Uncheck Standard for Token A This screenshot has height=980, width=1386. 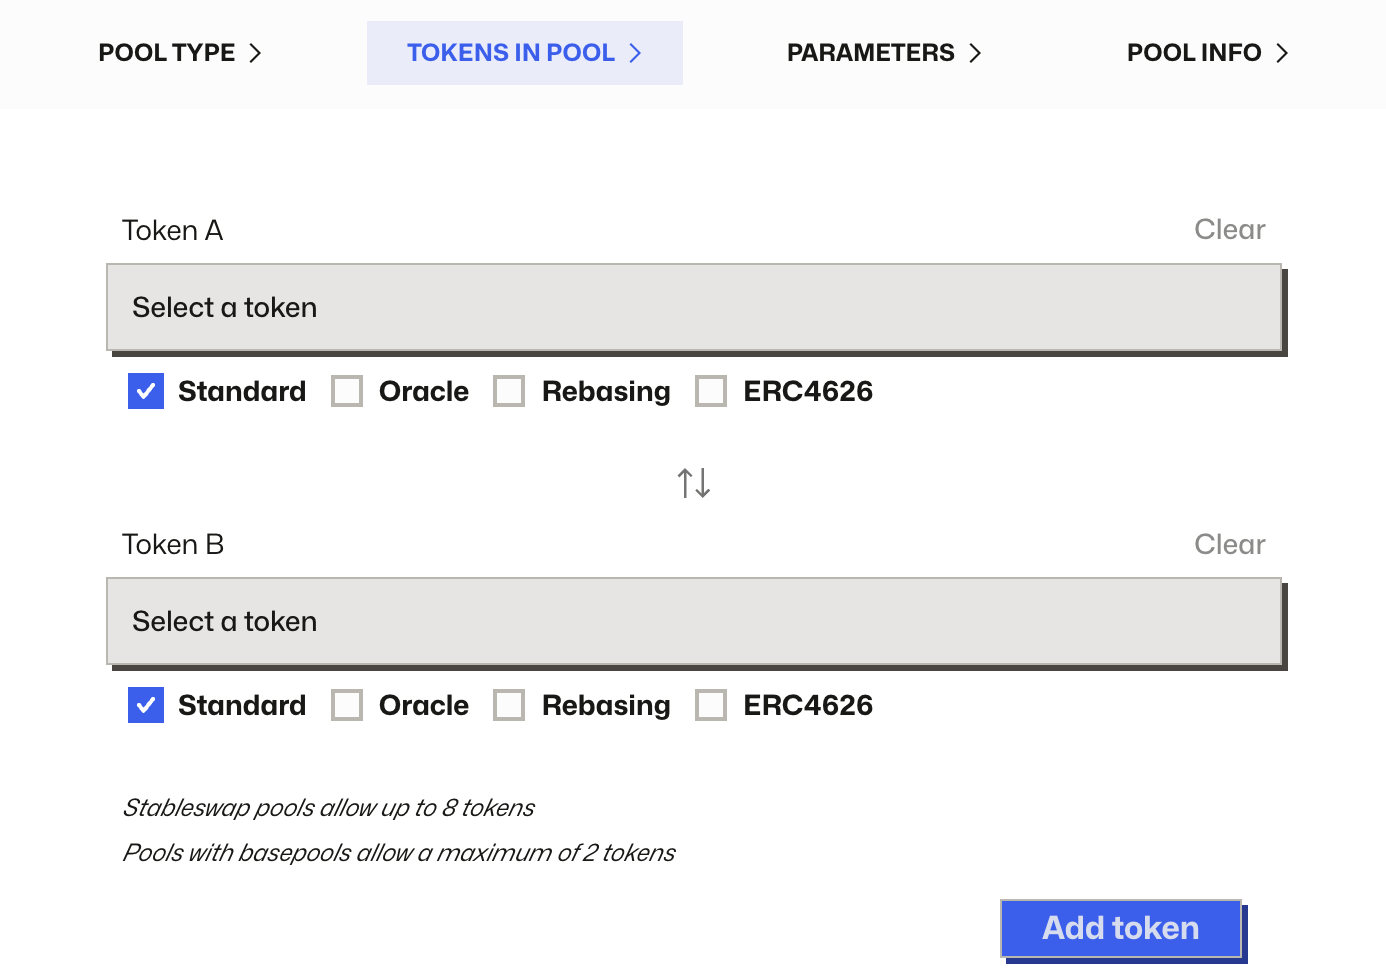[x=146, y=391]
